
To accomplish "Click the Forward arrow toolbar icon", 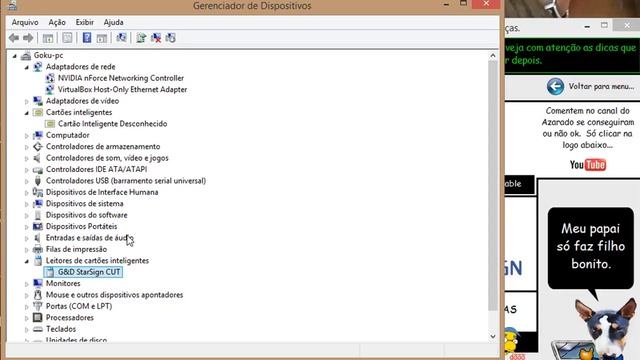I will tap(28, 38).
